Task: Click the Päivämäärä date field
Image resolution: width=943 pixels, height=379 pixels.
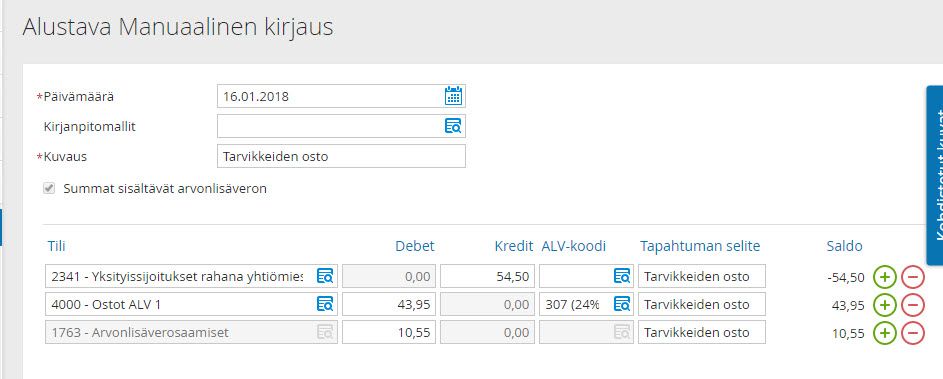Action: pos(341,96)
